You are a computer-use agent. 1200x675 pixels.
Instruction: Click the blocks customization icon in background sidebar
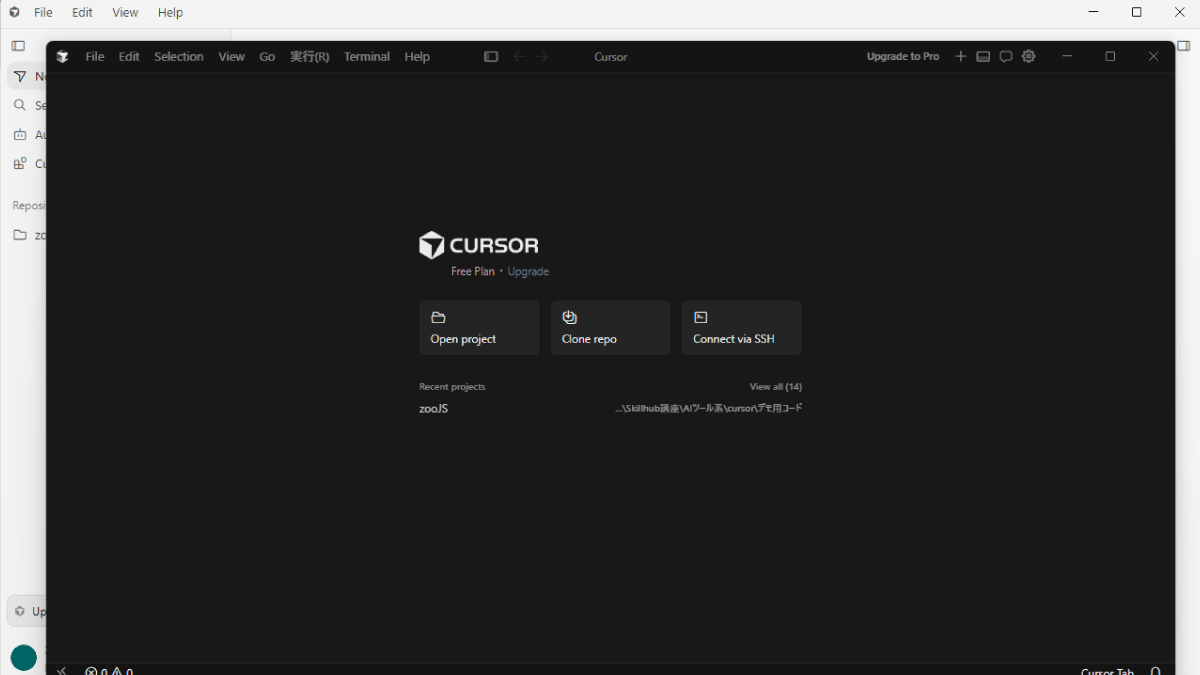click(20, 163)
